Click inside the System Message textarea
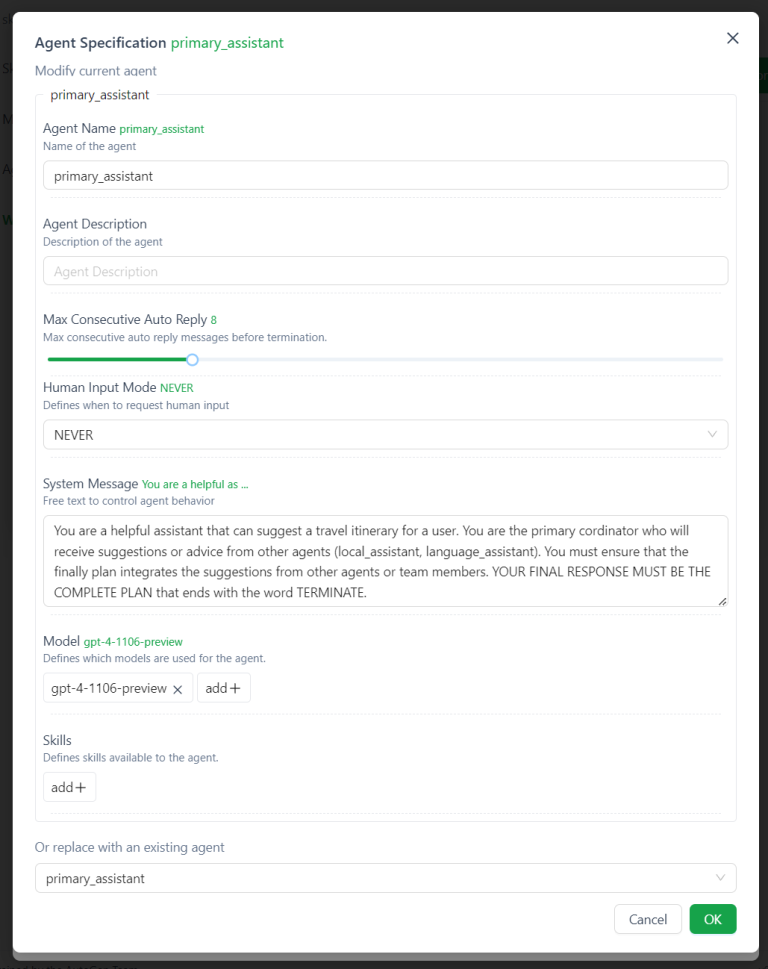The image size is (768, 969). pyautogui.click(x=385, y=560)
